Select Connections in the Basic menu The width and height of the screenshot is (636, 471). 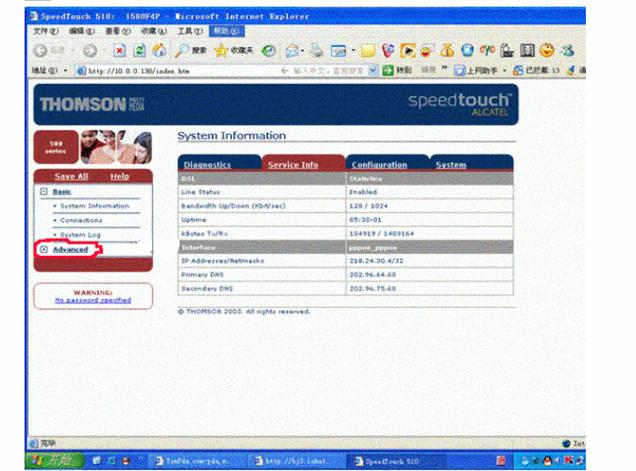81,220
